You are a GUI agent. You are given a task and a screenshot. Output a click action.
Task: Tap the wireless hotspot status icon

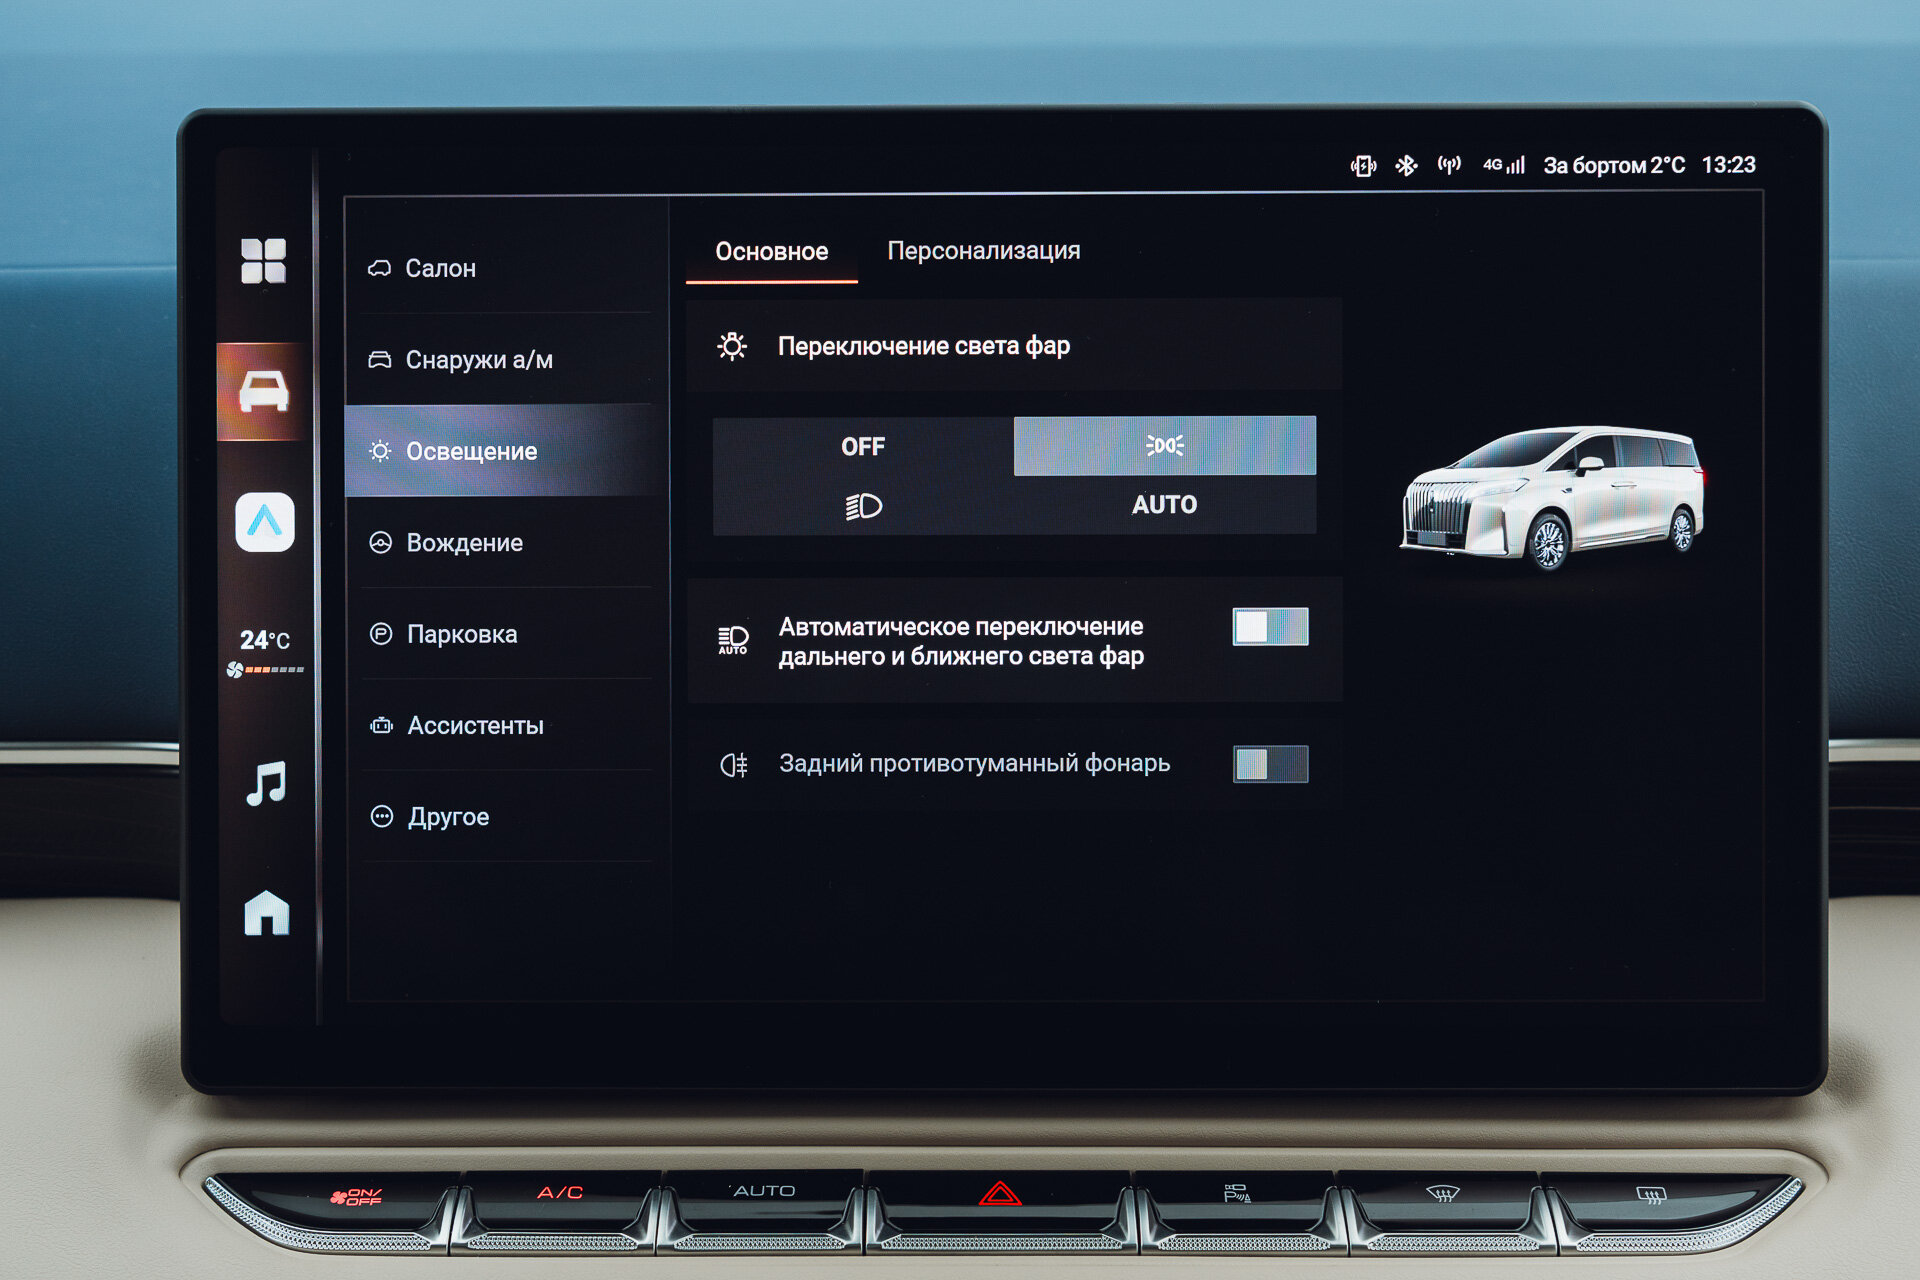pyautogui.click(x=1448, y=165)
